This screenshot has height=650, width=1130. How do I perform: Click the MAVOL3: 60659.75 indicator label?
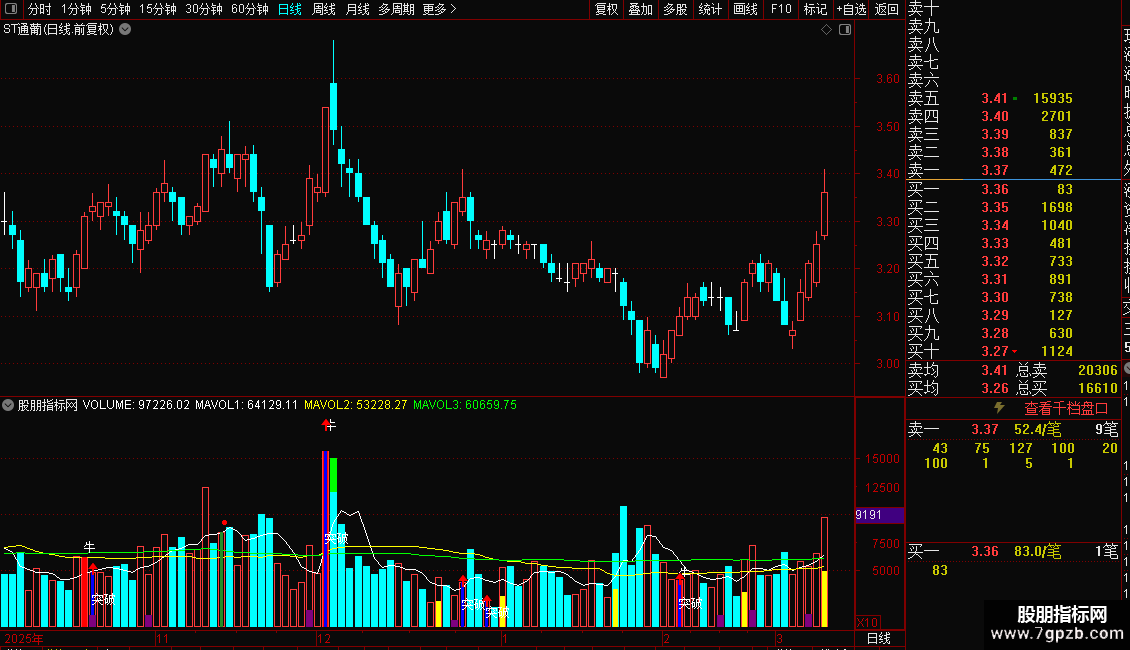tap(465, 405)
